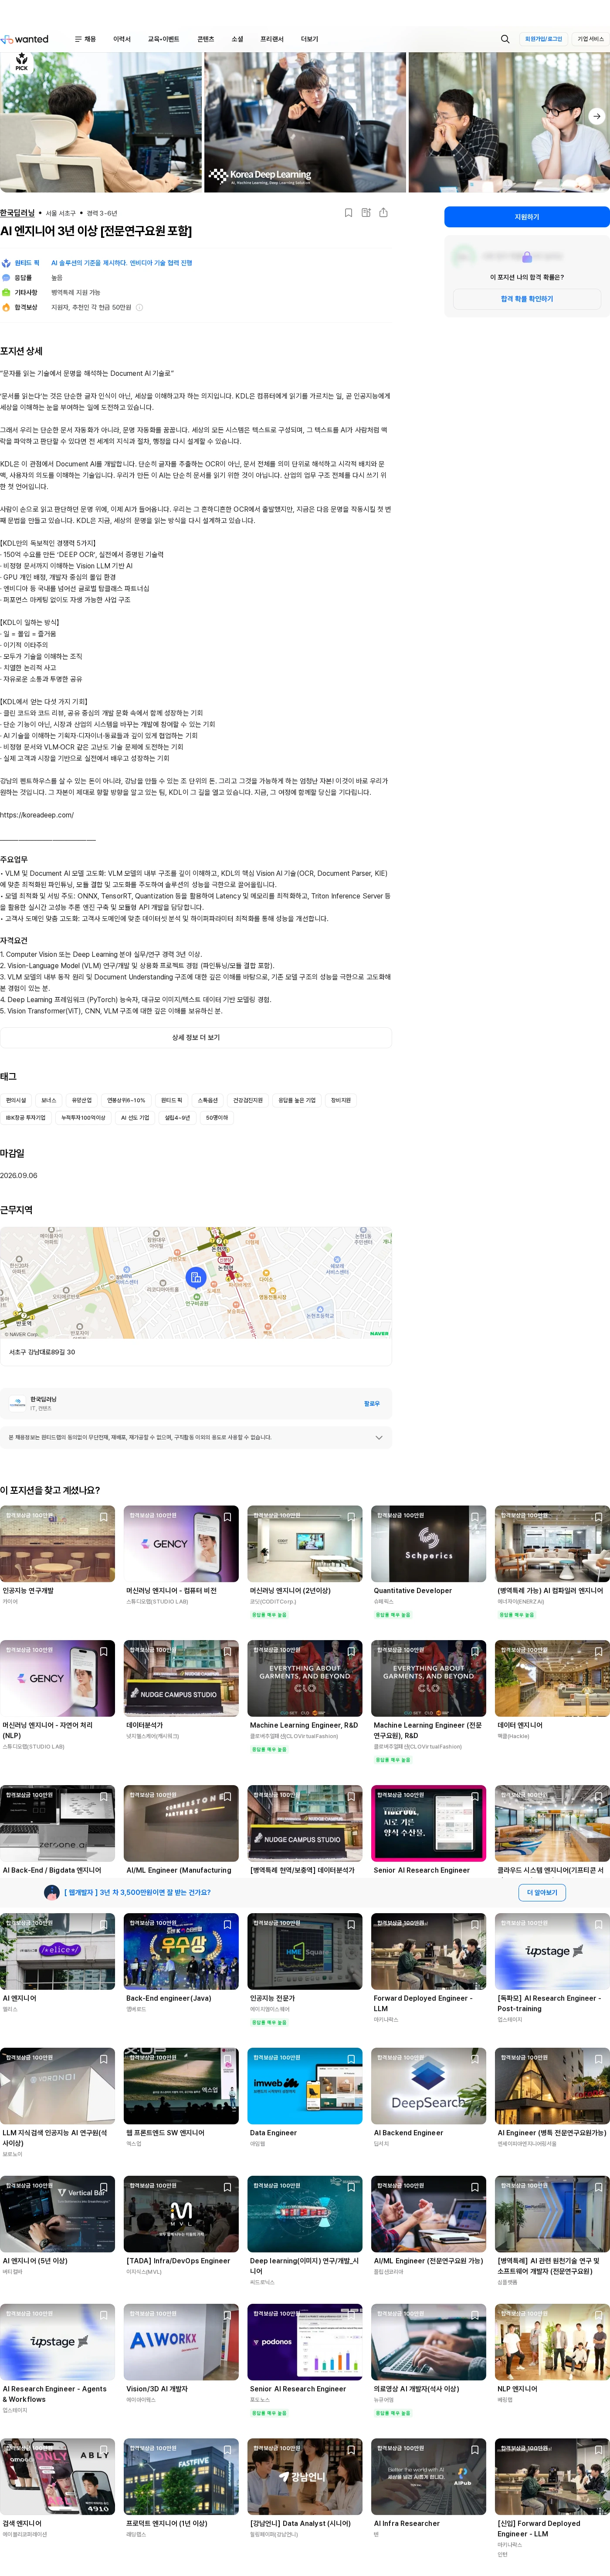610x2576 pixels.
Task: Click the 지원하기 apply button
Action: [x=527, y=217]
